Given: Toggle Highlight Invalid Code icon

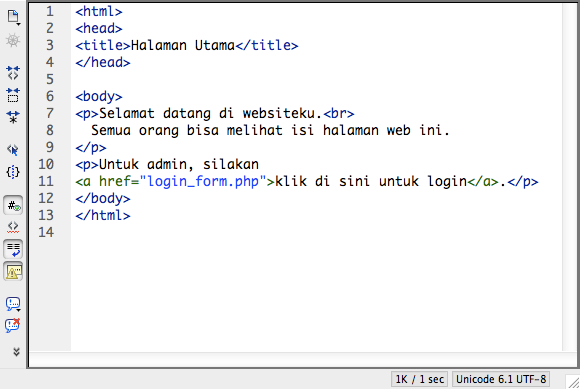Looking at the screenshot, I should 13,227.
